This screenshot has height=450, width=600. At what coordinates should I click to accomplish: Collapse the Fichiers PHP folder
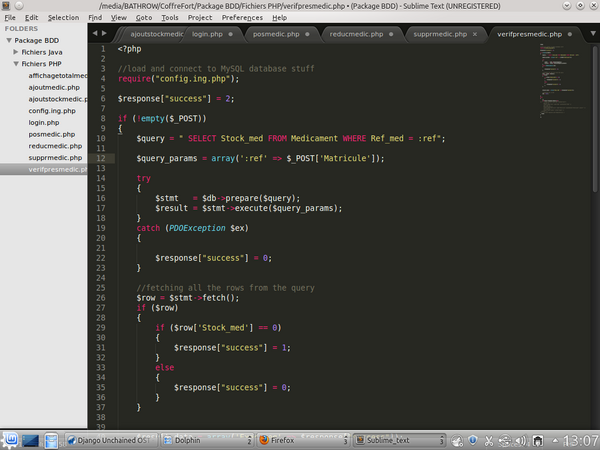(x=16, y=63)
